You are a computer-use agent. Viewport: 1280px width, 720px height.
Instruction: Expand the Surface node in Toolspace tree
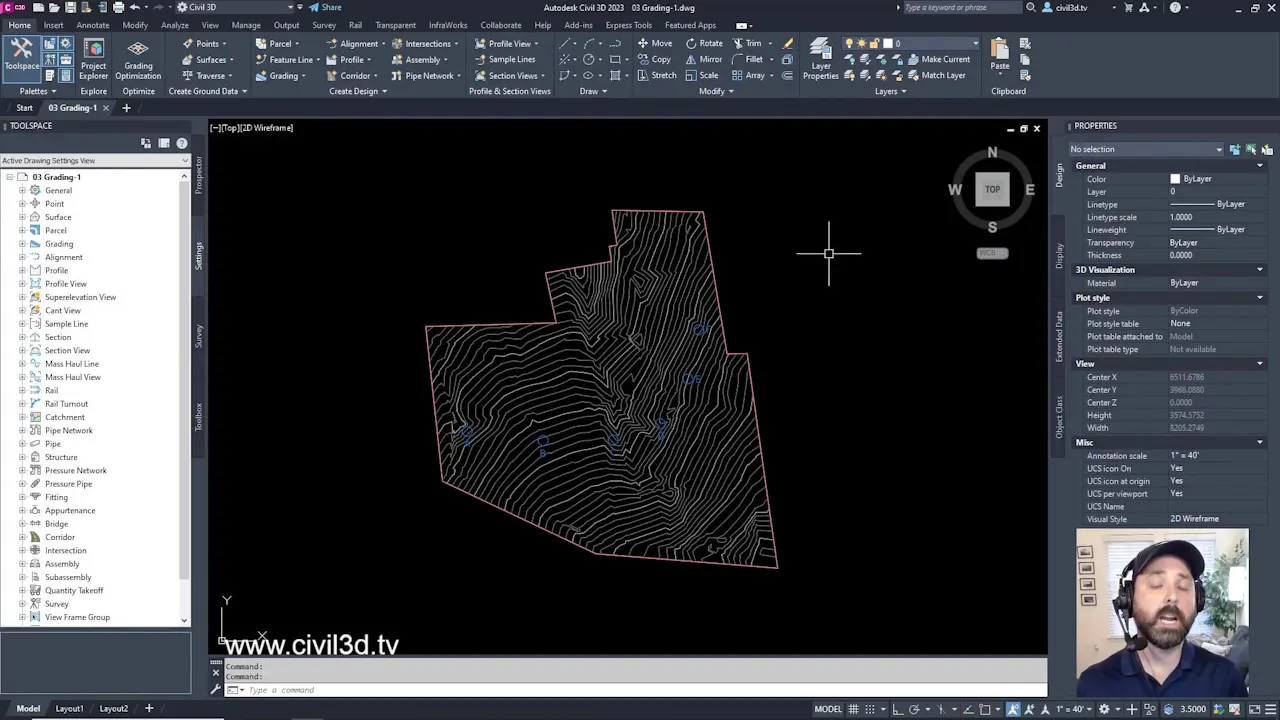pos(23,217)
